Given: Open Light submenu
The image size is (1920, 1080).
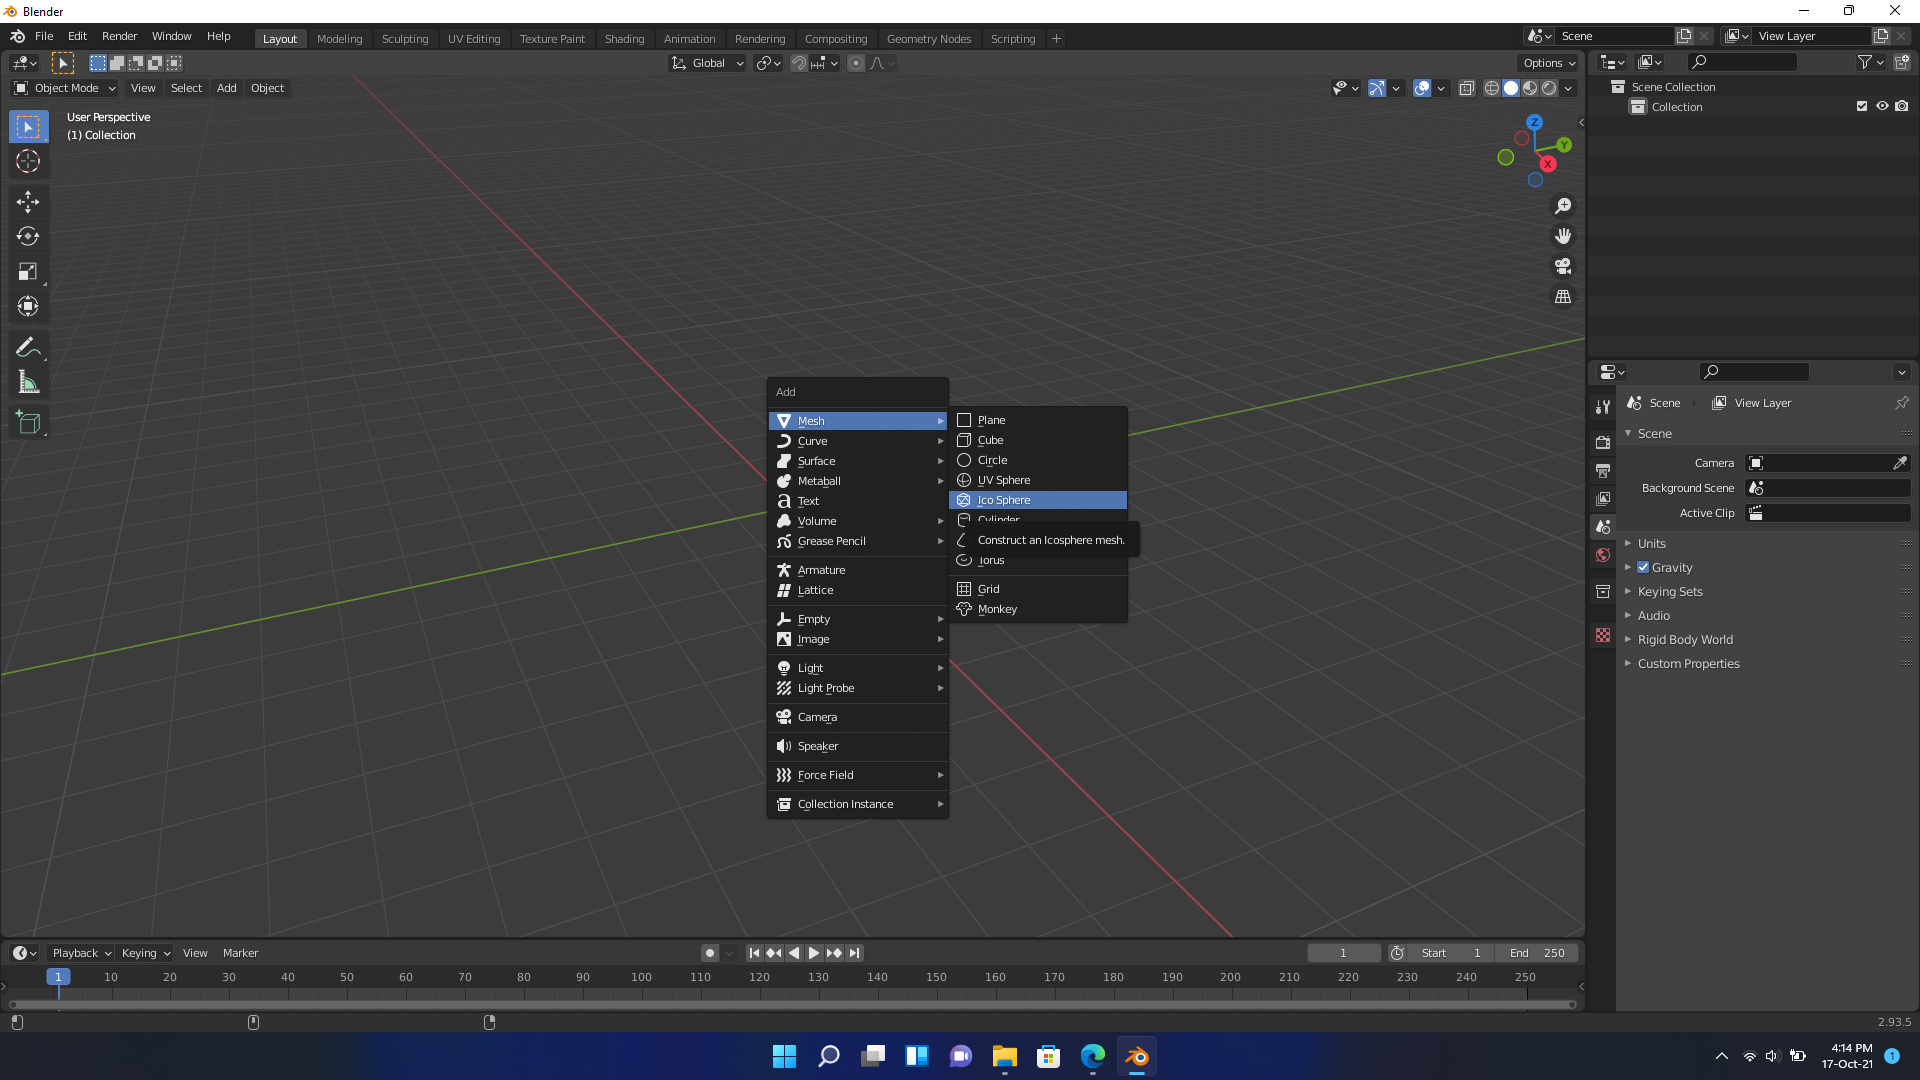Looking at the screenshot, I should click(x=858, y=668).
